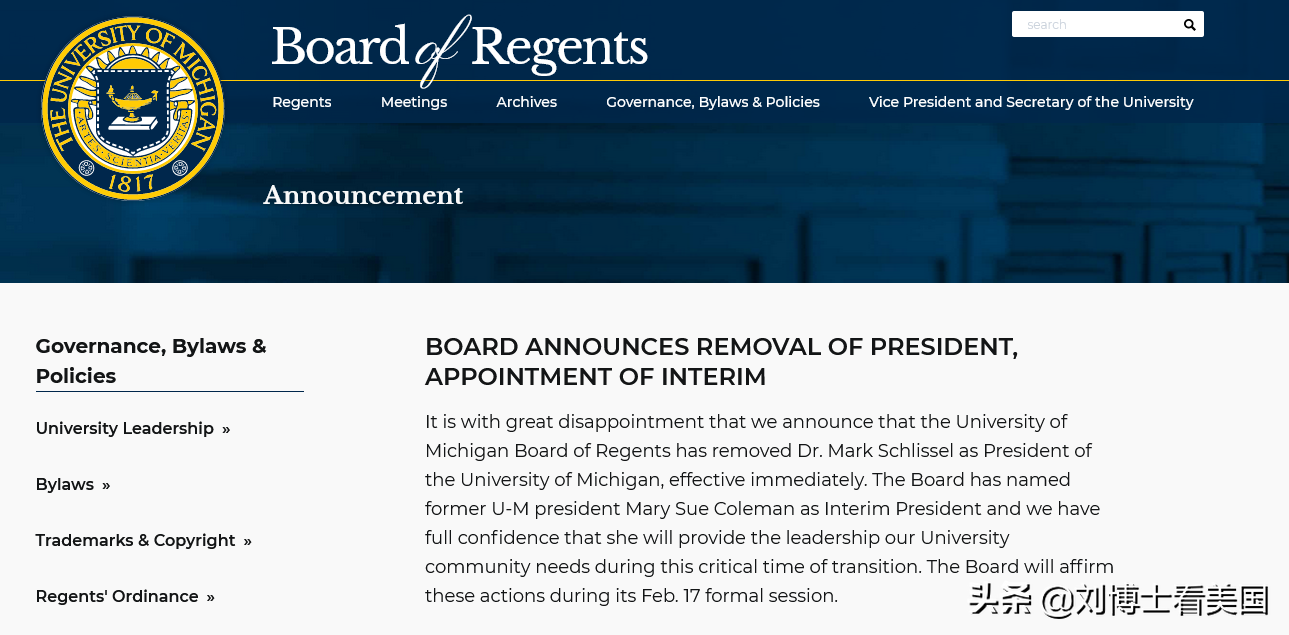Expand the double arrow next to Bylaws
Viewport: 1289px width, 635px height.
pyautogui.click(x=106, y=485)
